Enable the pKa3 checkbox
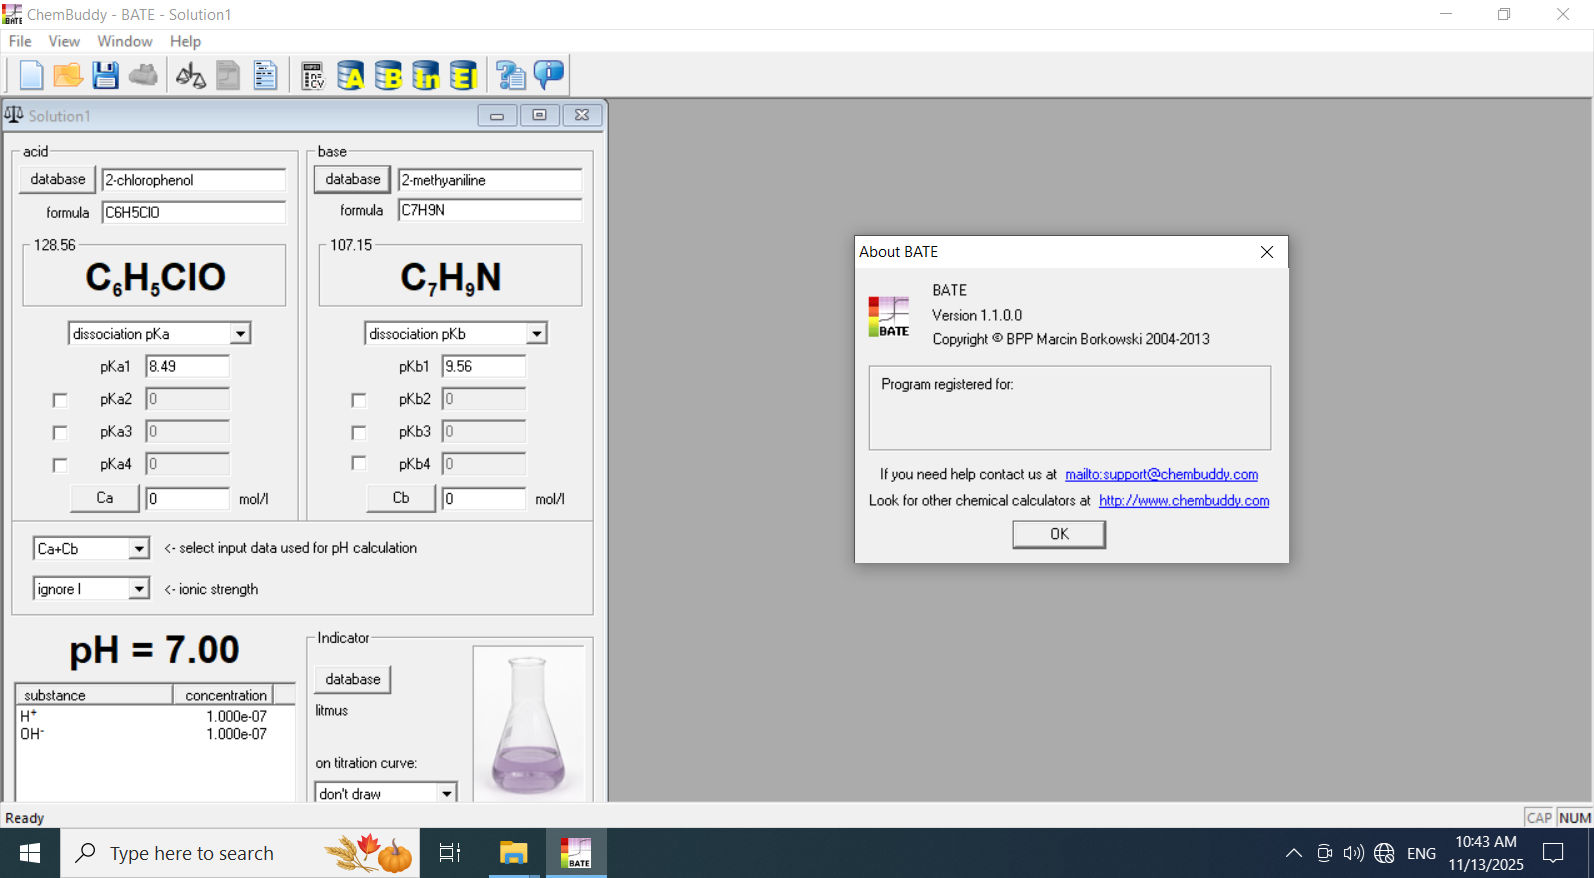This screenshot has height=878, width=1594. [x=60, y=433]
